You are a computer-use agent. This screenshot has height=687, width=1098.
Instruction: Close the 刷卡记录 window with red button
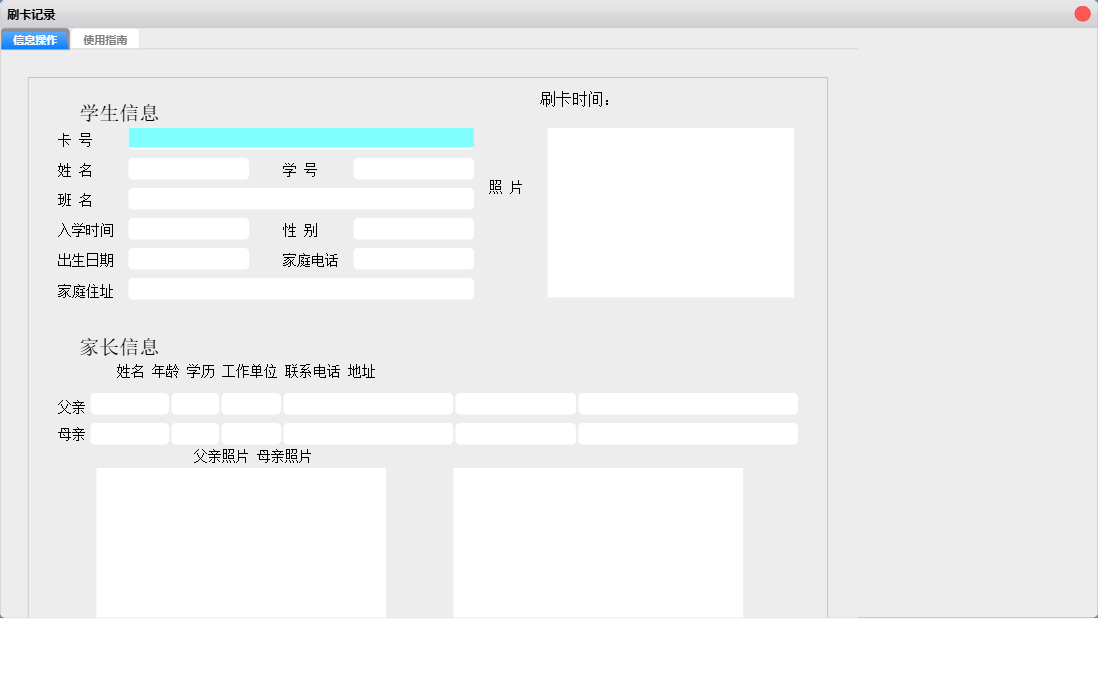(1082, 14)
